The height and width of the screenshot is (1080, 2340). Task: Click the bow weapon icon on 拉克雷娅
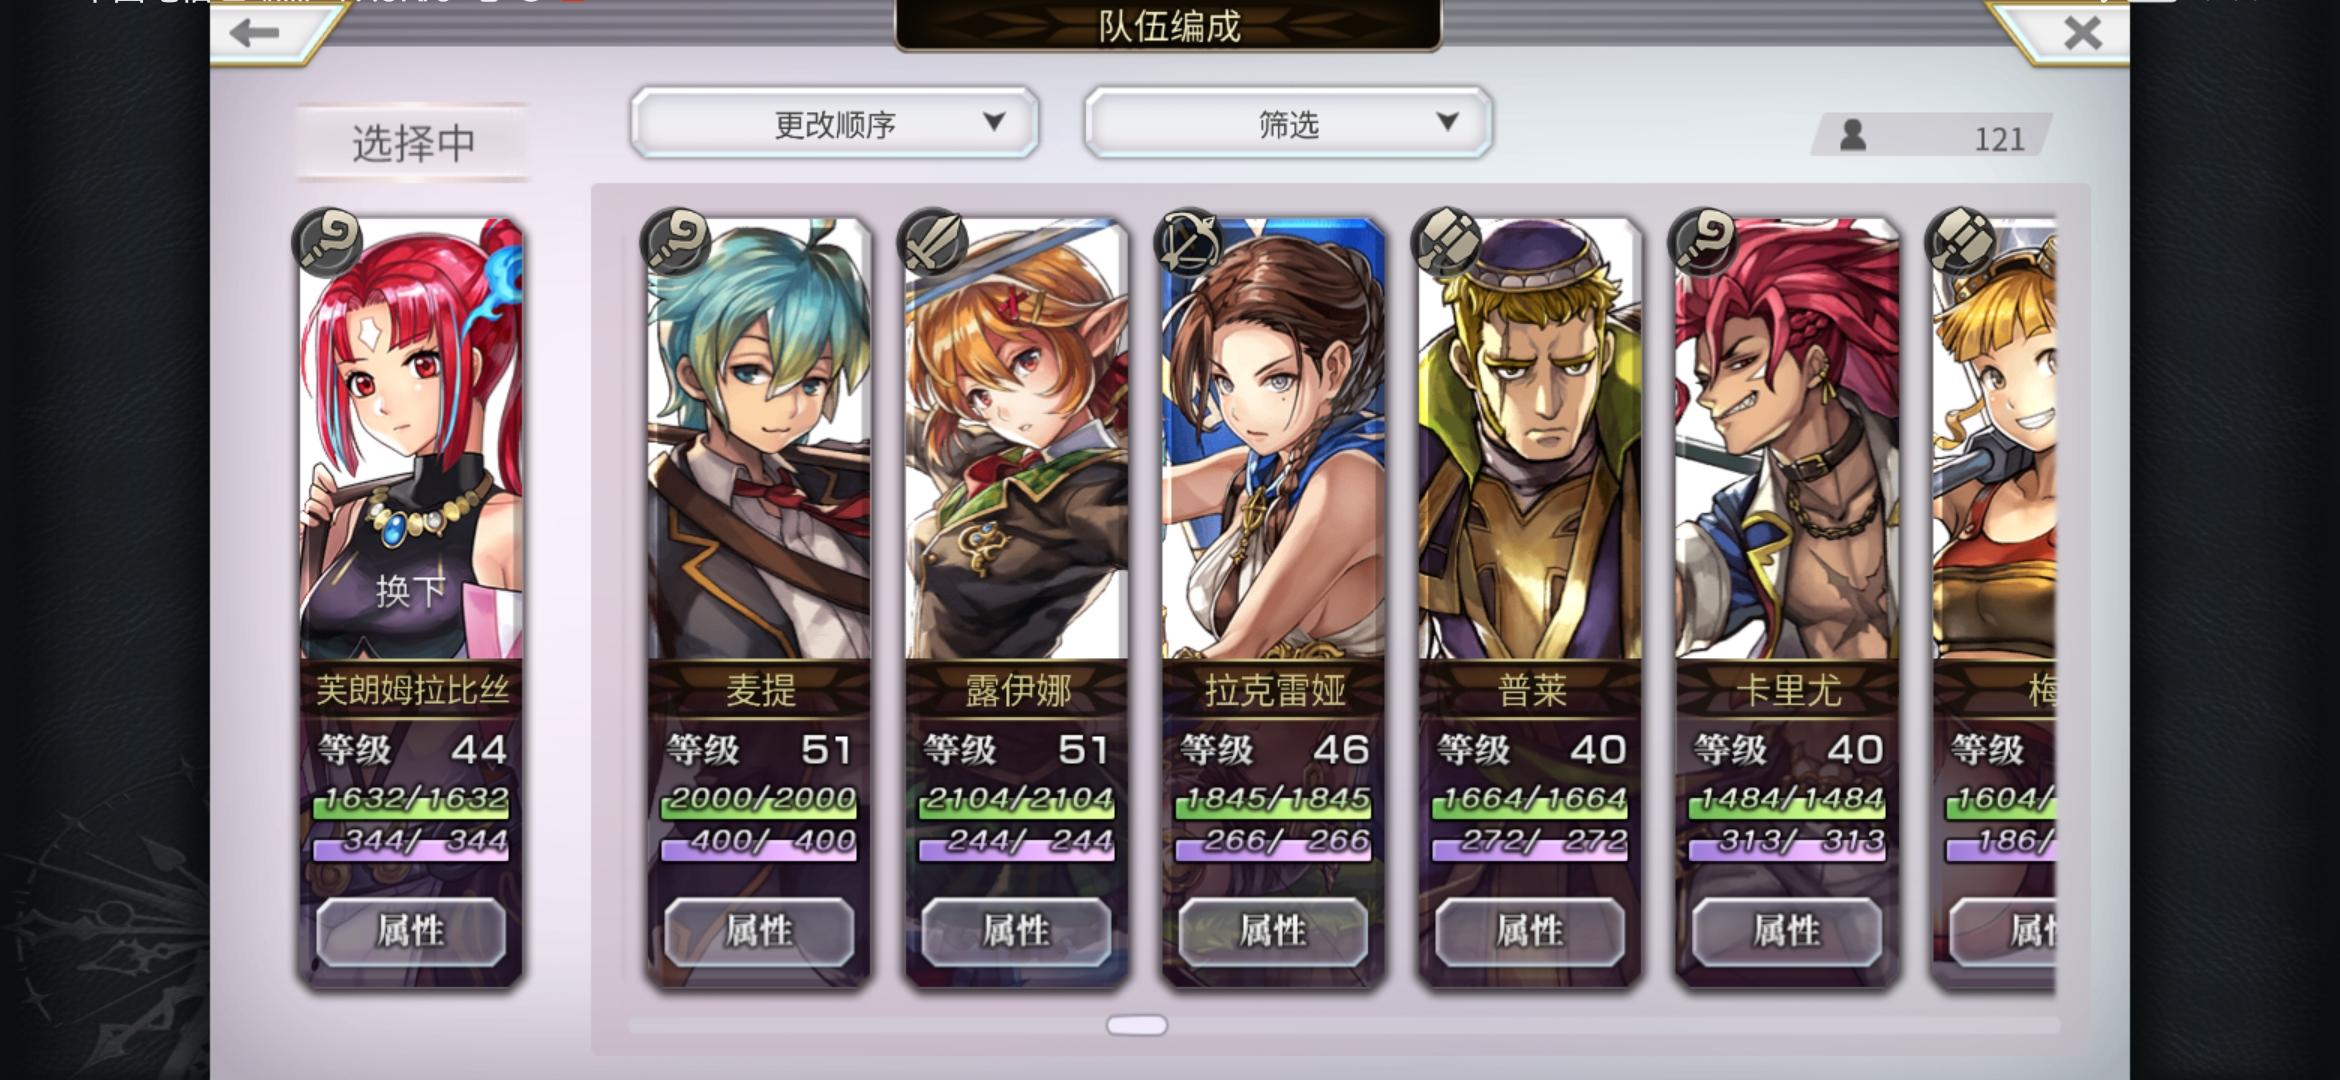1189,242
